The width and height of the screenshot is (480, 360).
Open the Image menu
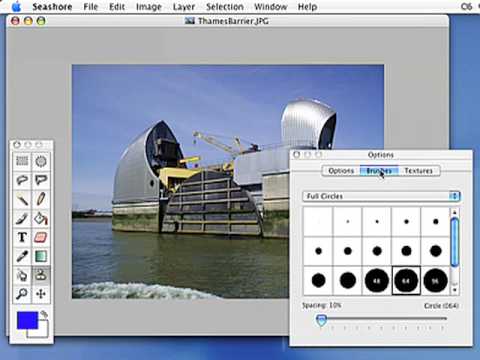149,7
